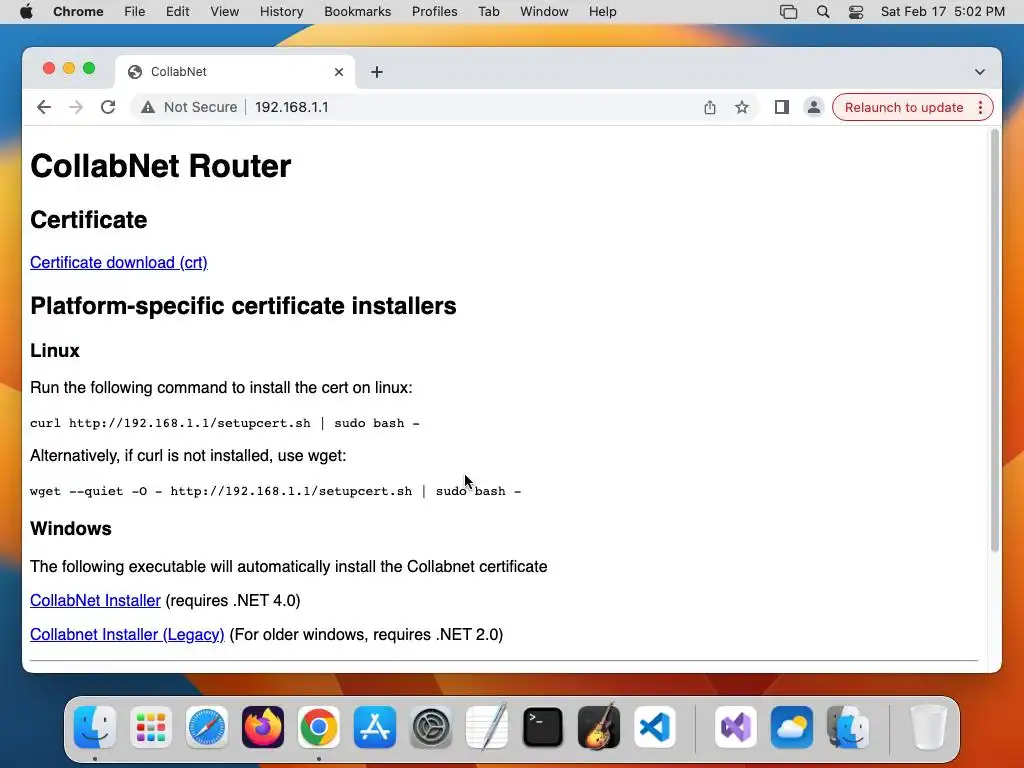1024x768 pixels.
Task: Go back using the back arrow
Action: (x=44, y=107)
